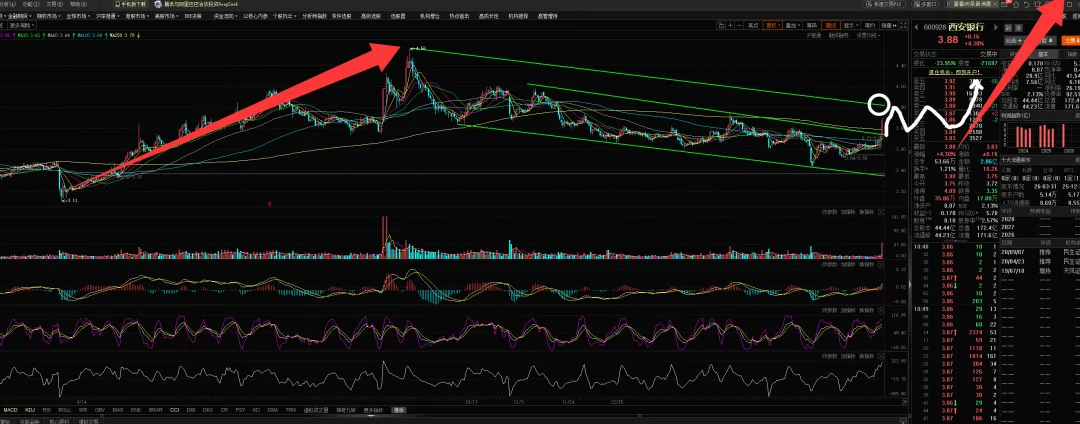The image size is (1080, 424).
Task: Select the BOLL indicator tab
Action: (x=64, y=410)
